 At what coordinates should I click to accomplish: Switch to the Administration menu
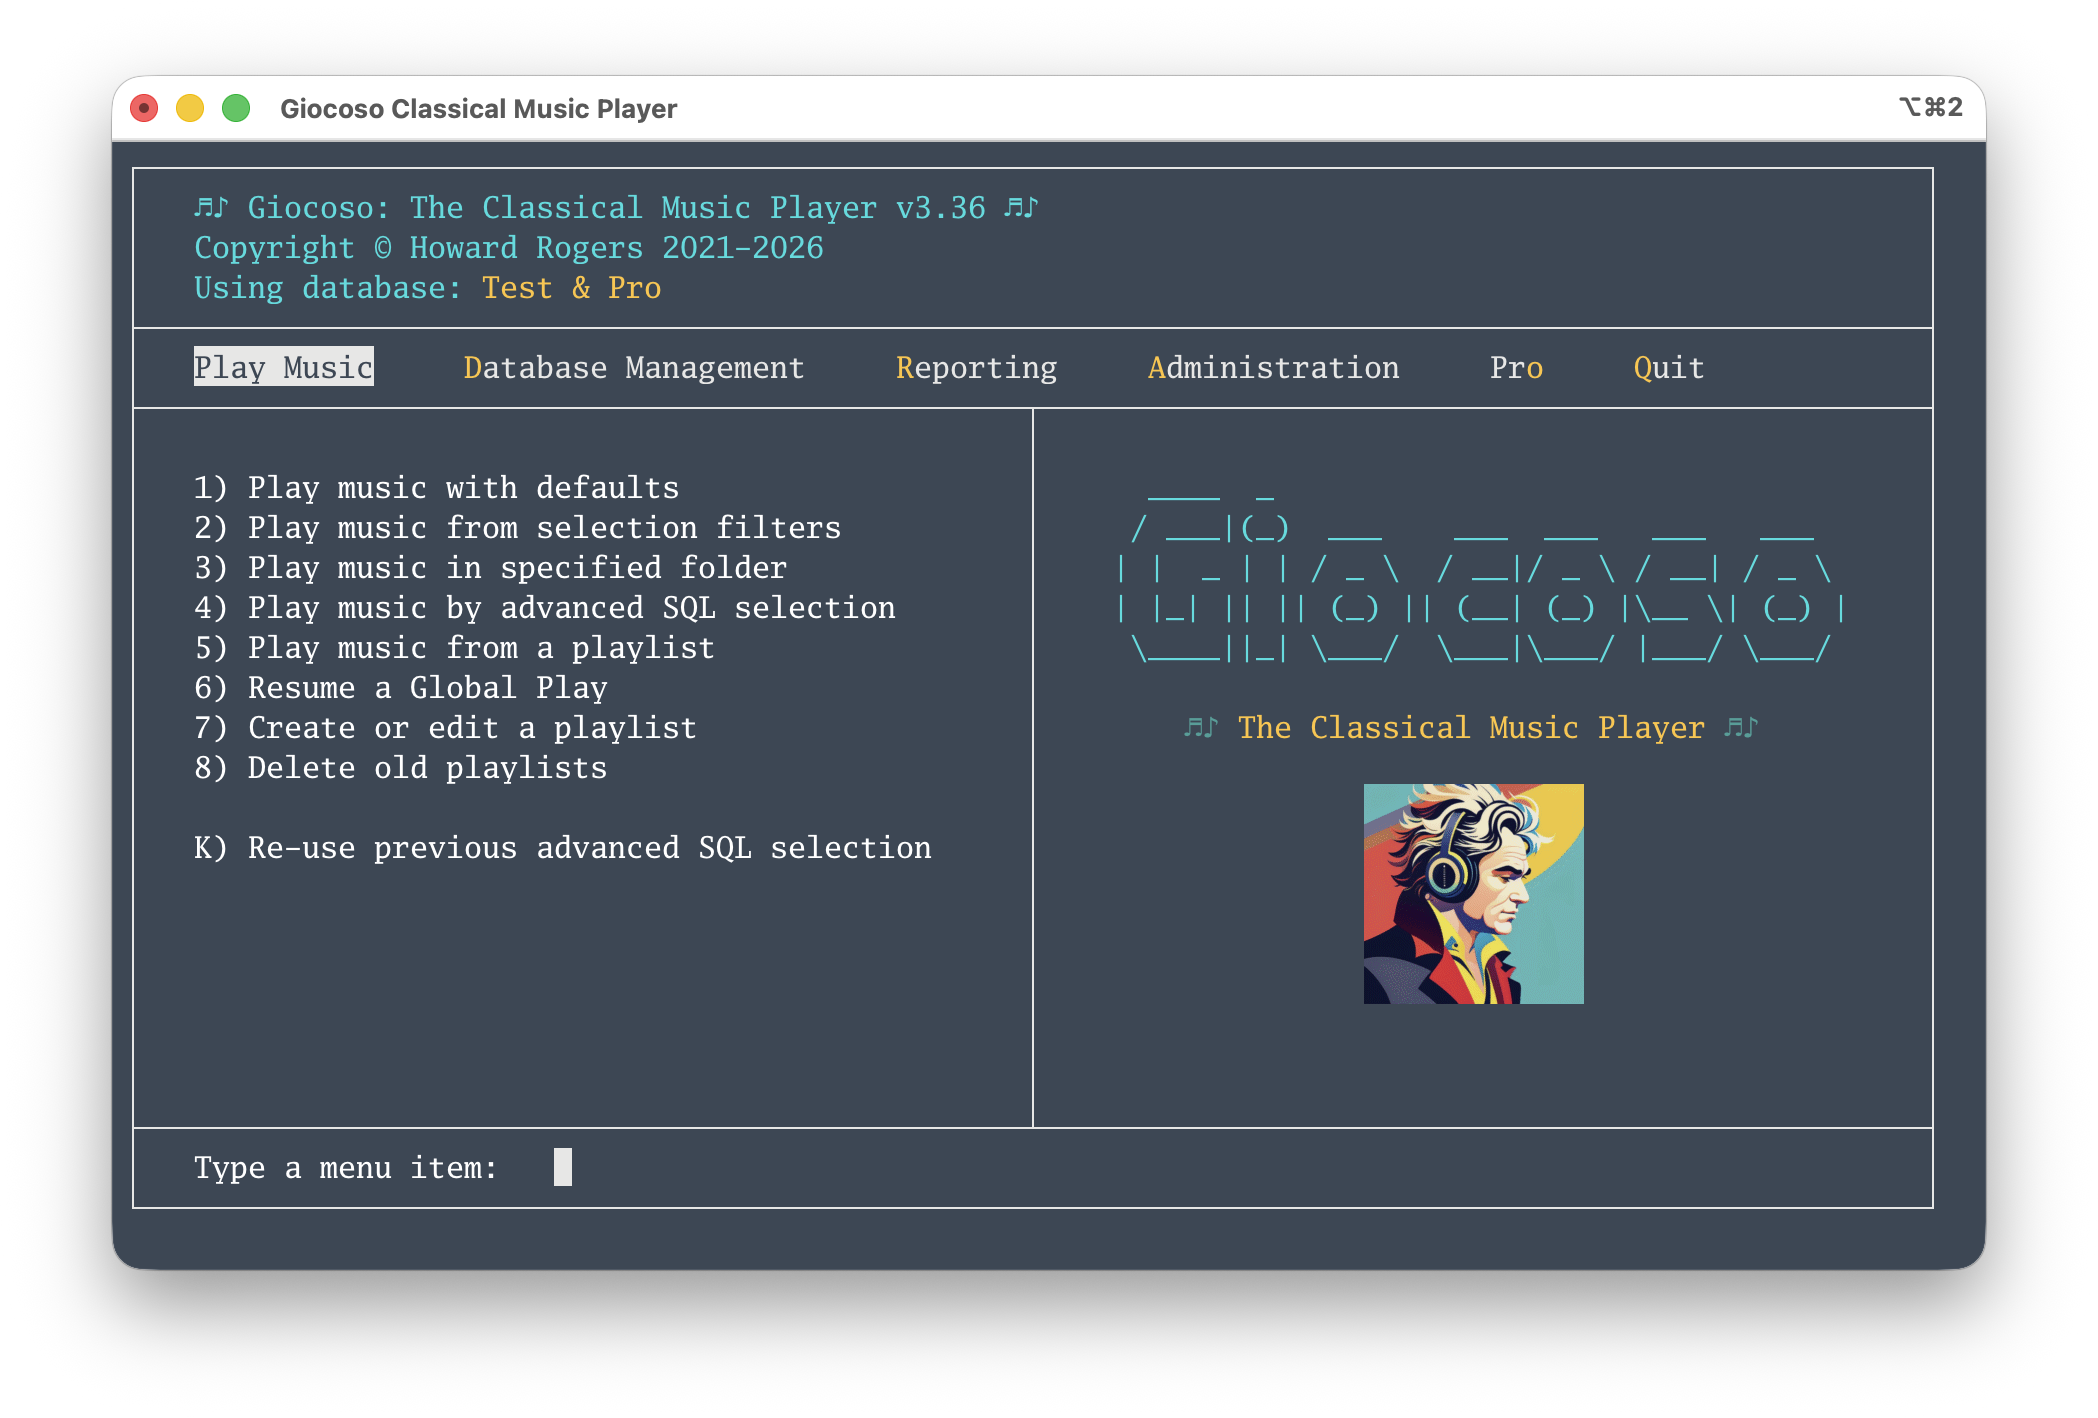pos(1273,367)
